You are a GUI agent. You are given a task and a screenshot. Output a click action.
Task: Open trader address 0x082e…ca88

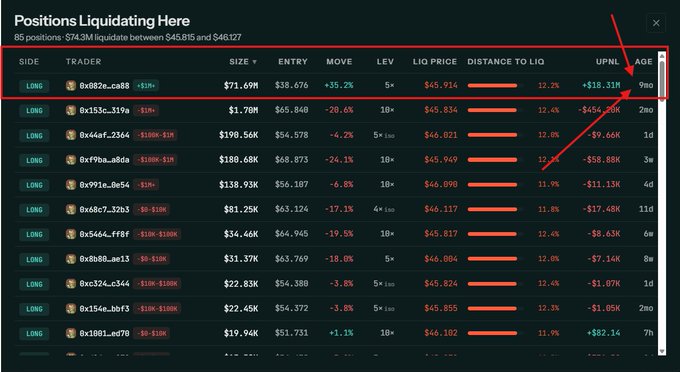[105, 86]
